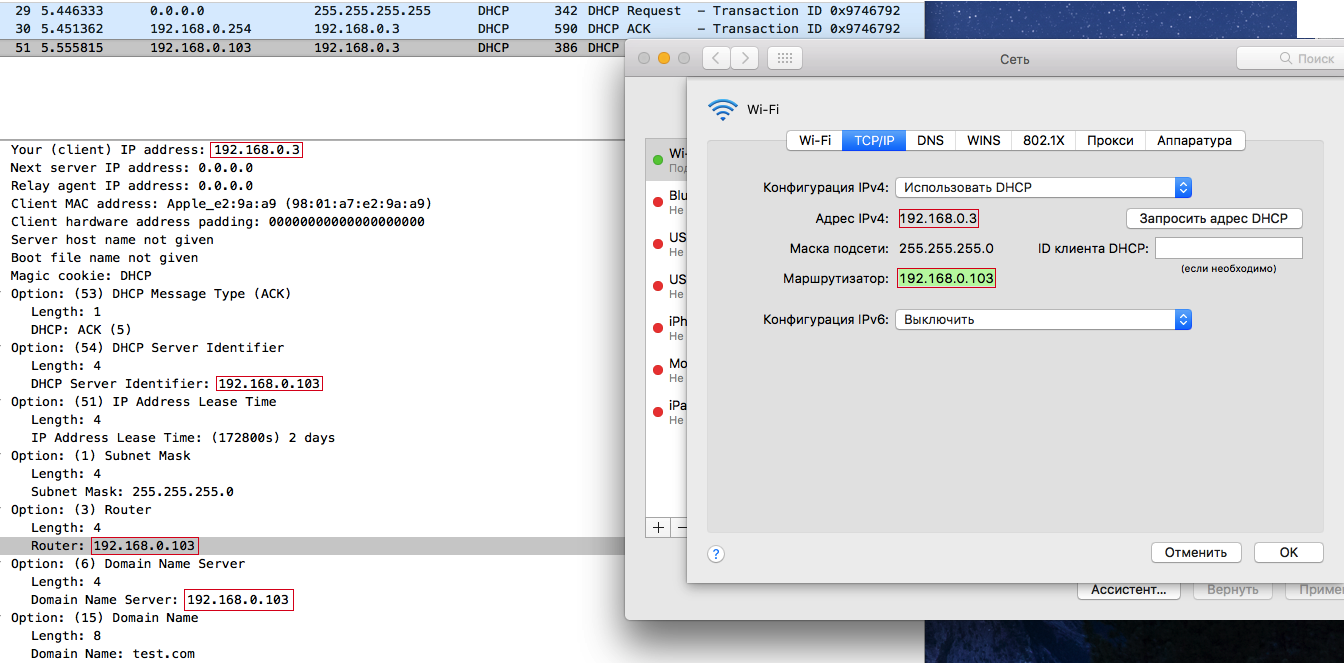Add a network service with plus button
This screenshot has height=663, width=1344.
[x=658, y=526]
